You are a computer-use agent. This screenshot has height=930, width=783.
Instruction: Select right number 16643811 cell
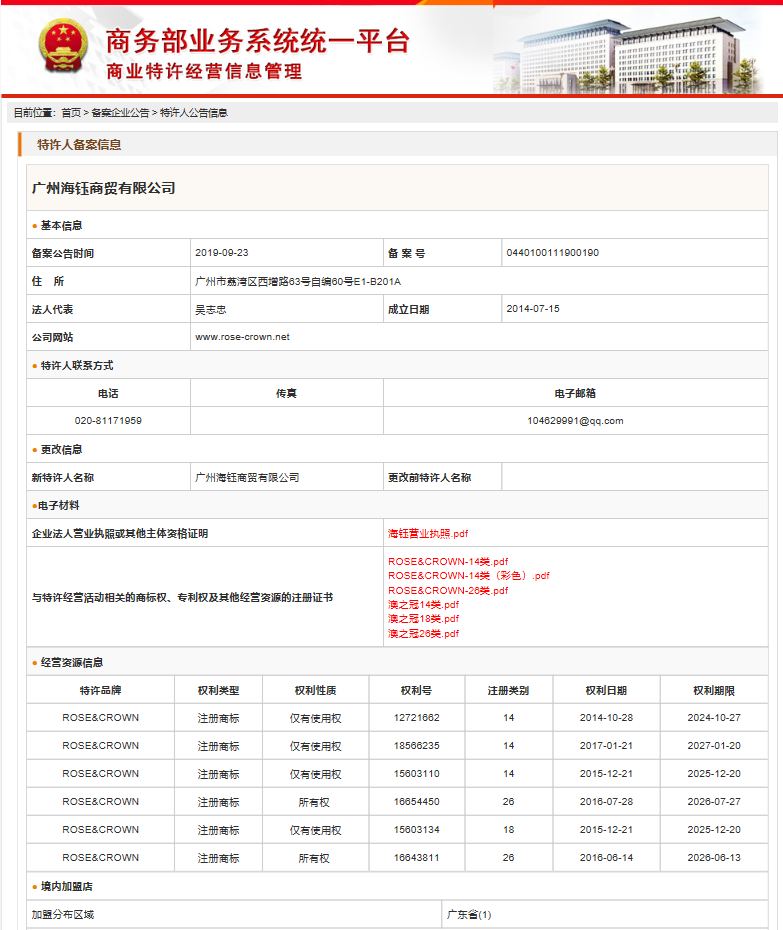(416, 858)
